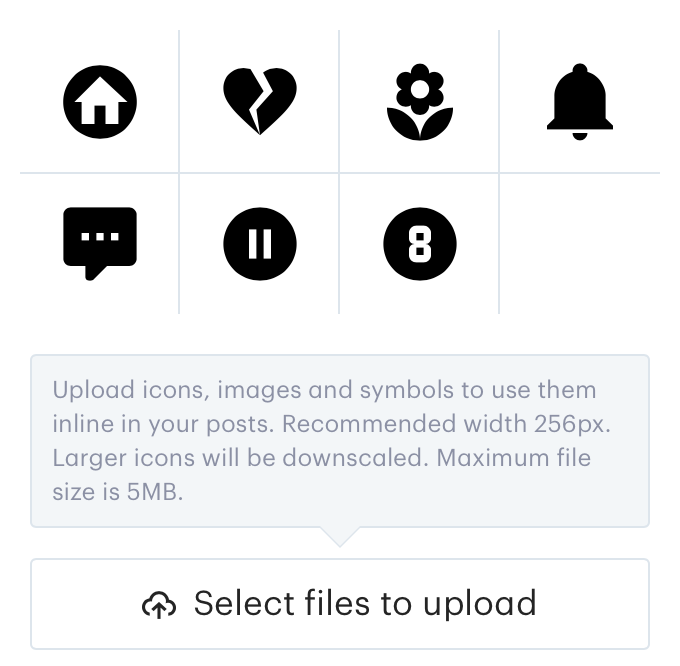Select the home icon in circle
Image resolution: width=680 pixels, height=666 pixels.
click(100, 102)
